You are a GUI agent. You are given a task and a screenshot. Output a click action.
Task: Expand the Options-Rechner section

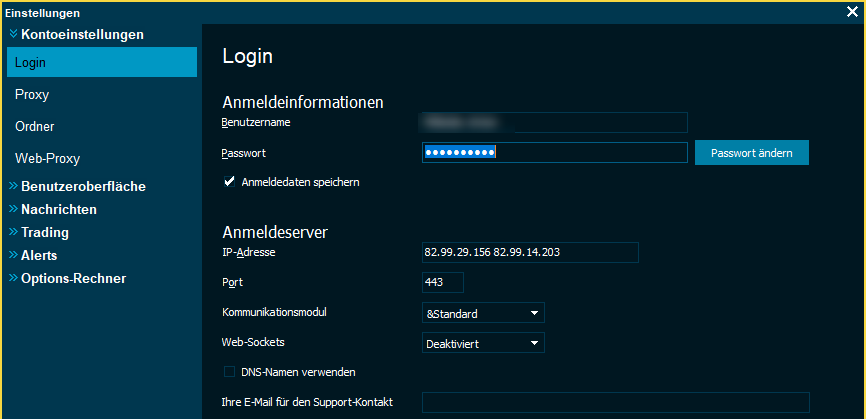(x=67, y=279)
